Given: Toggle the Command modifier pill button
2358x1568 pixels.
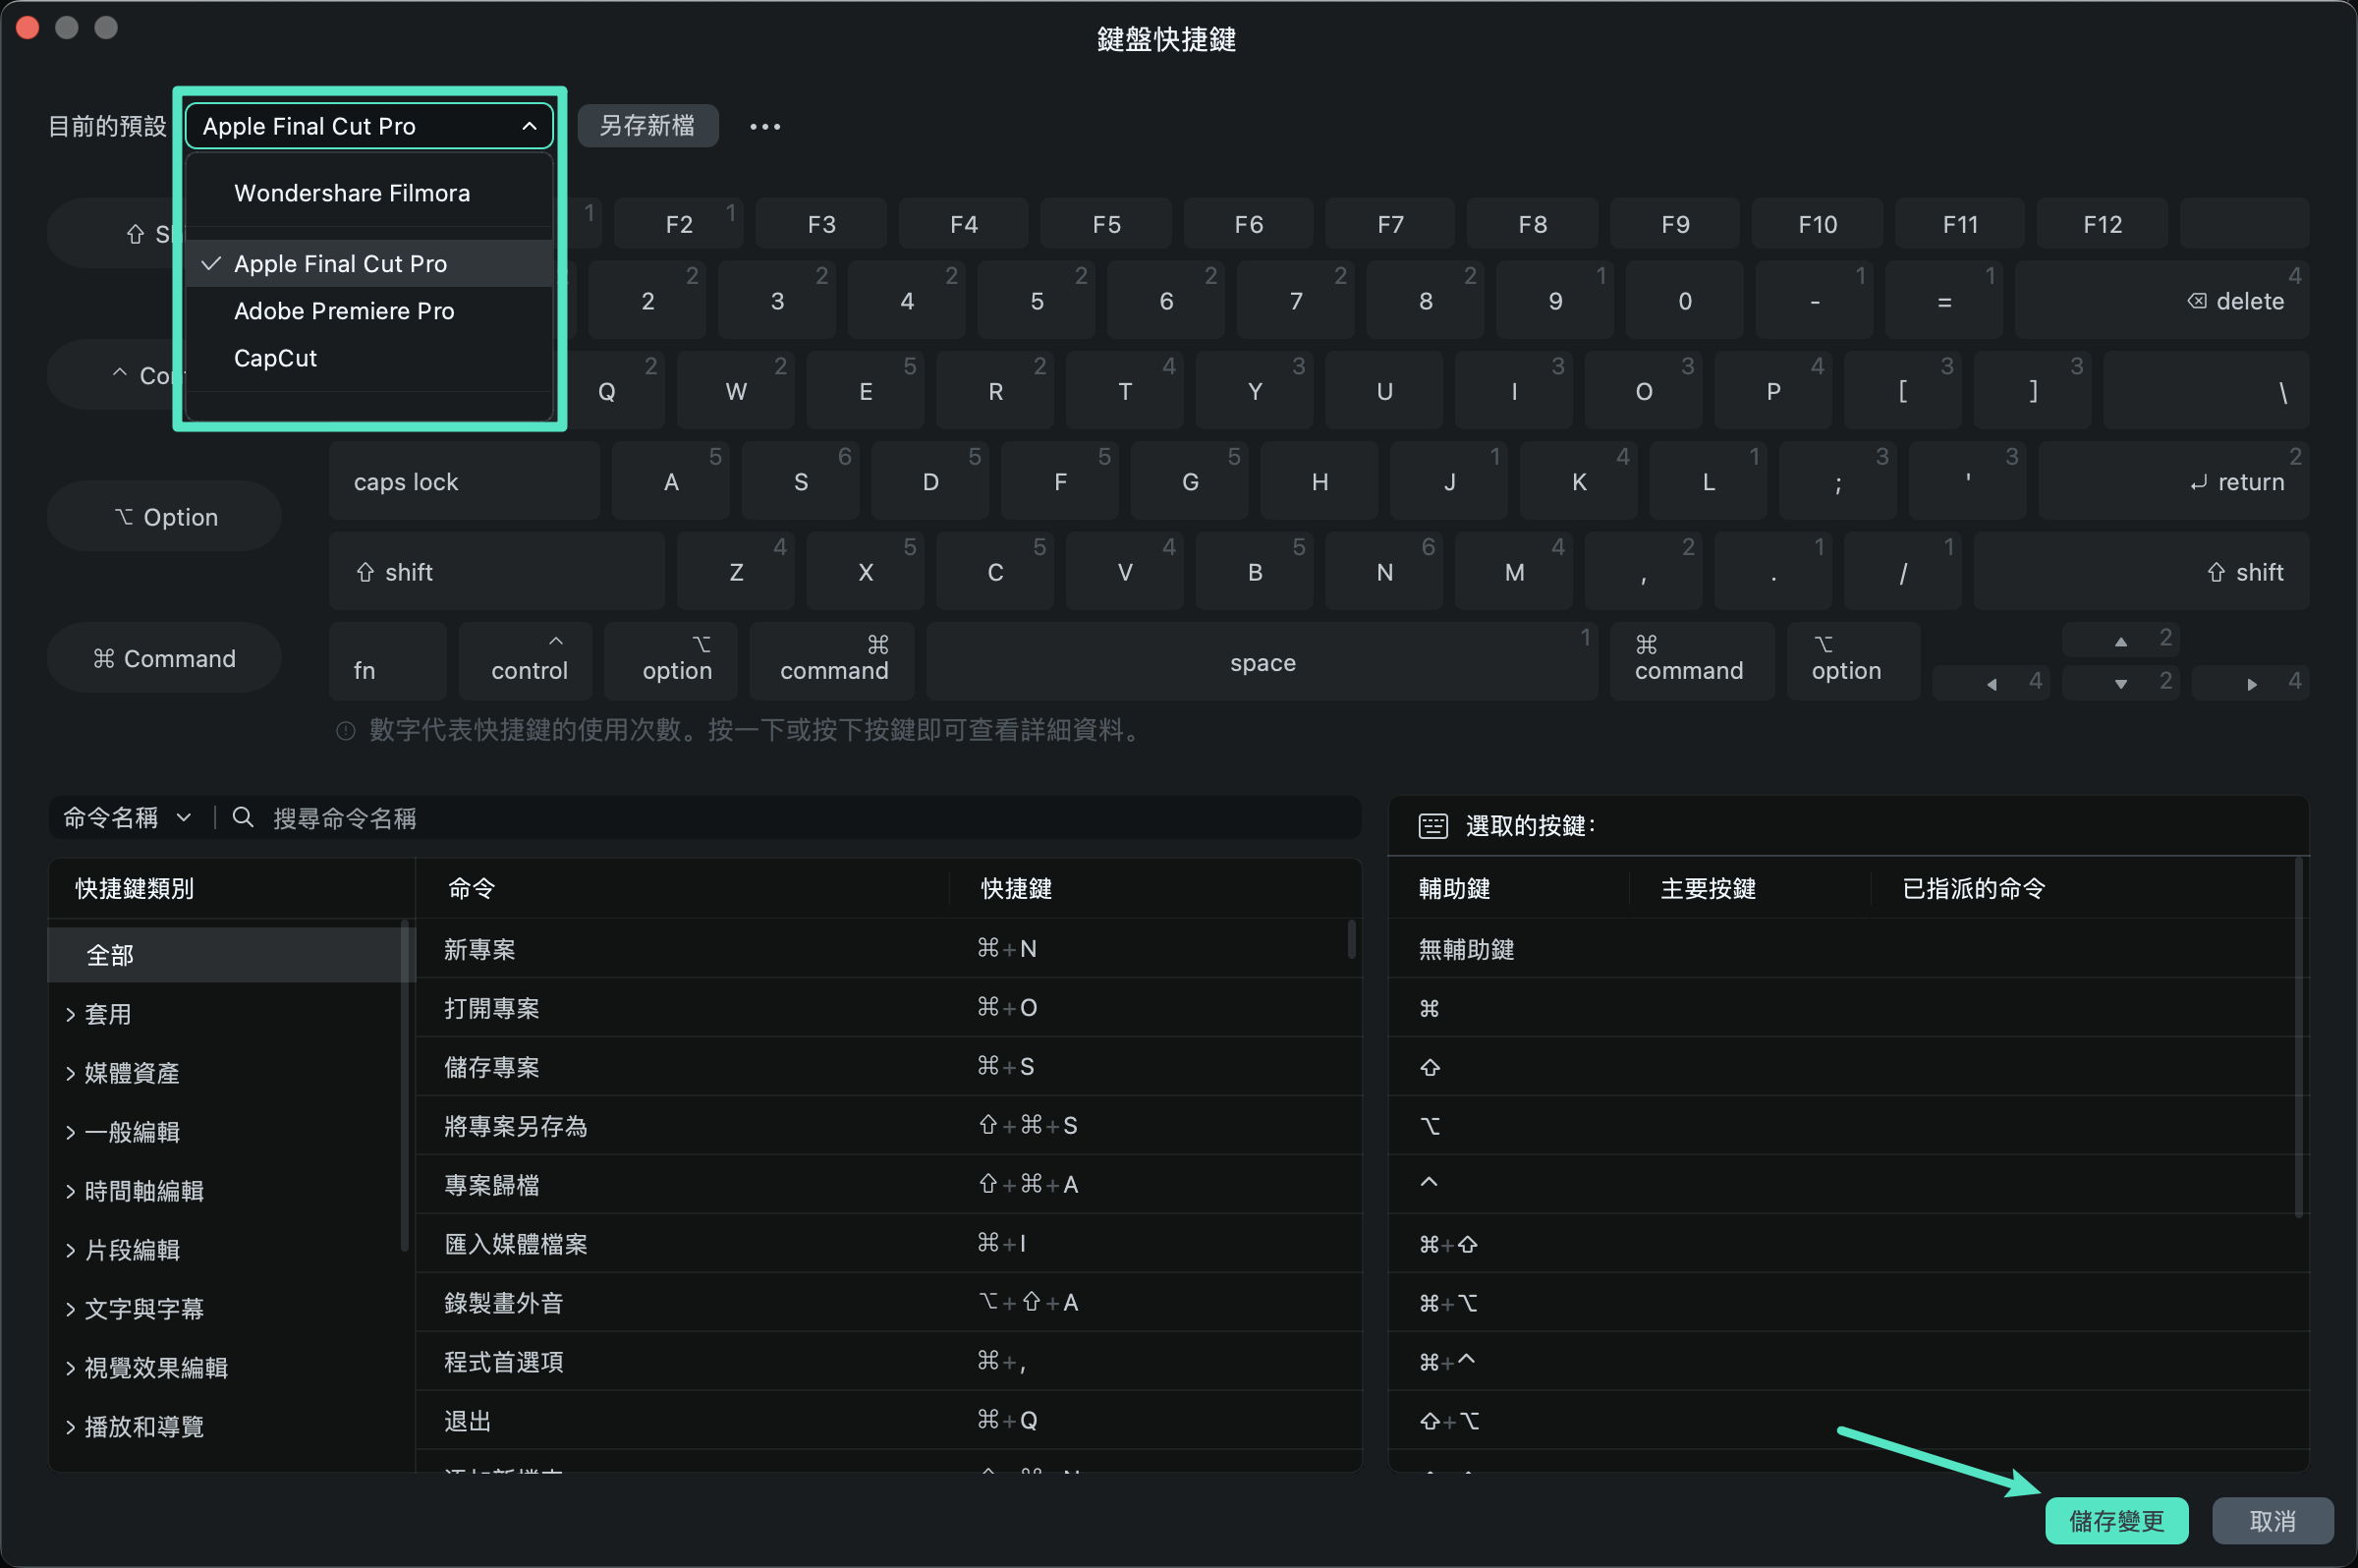Looking at the screenshot, I should (165, 658).
